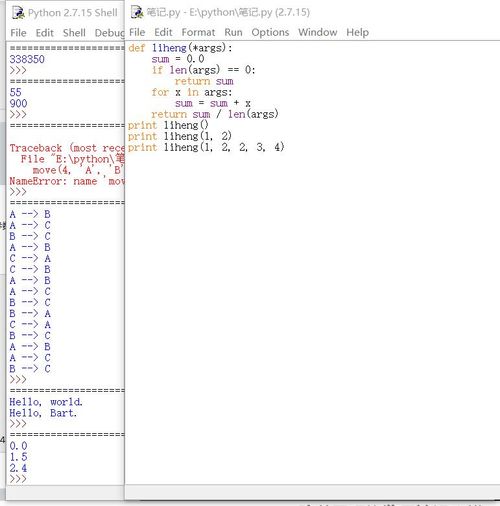Open the Shell window's Edit menu
Viewport: 500px width, 506px height.
[x=45, y=33]
